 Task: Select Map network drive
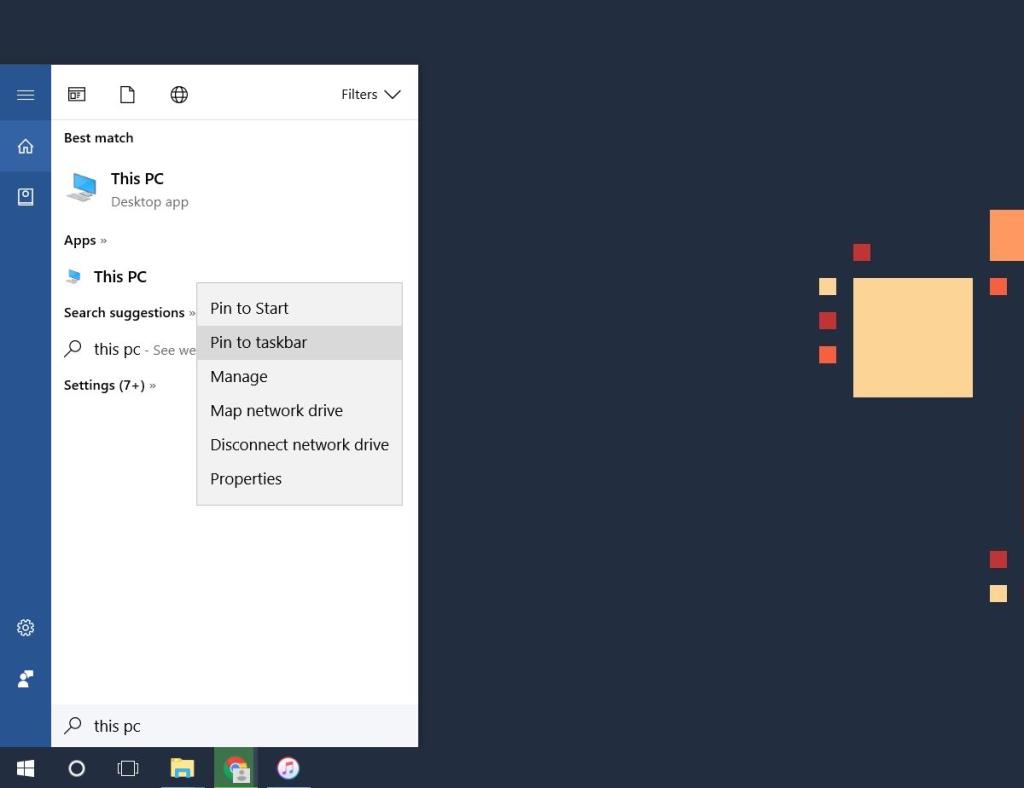(276, 410)
